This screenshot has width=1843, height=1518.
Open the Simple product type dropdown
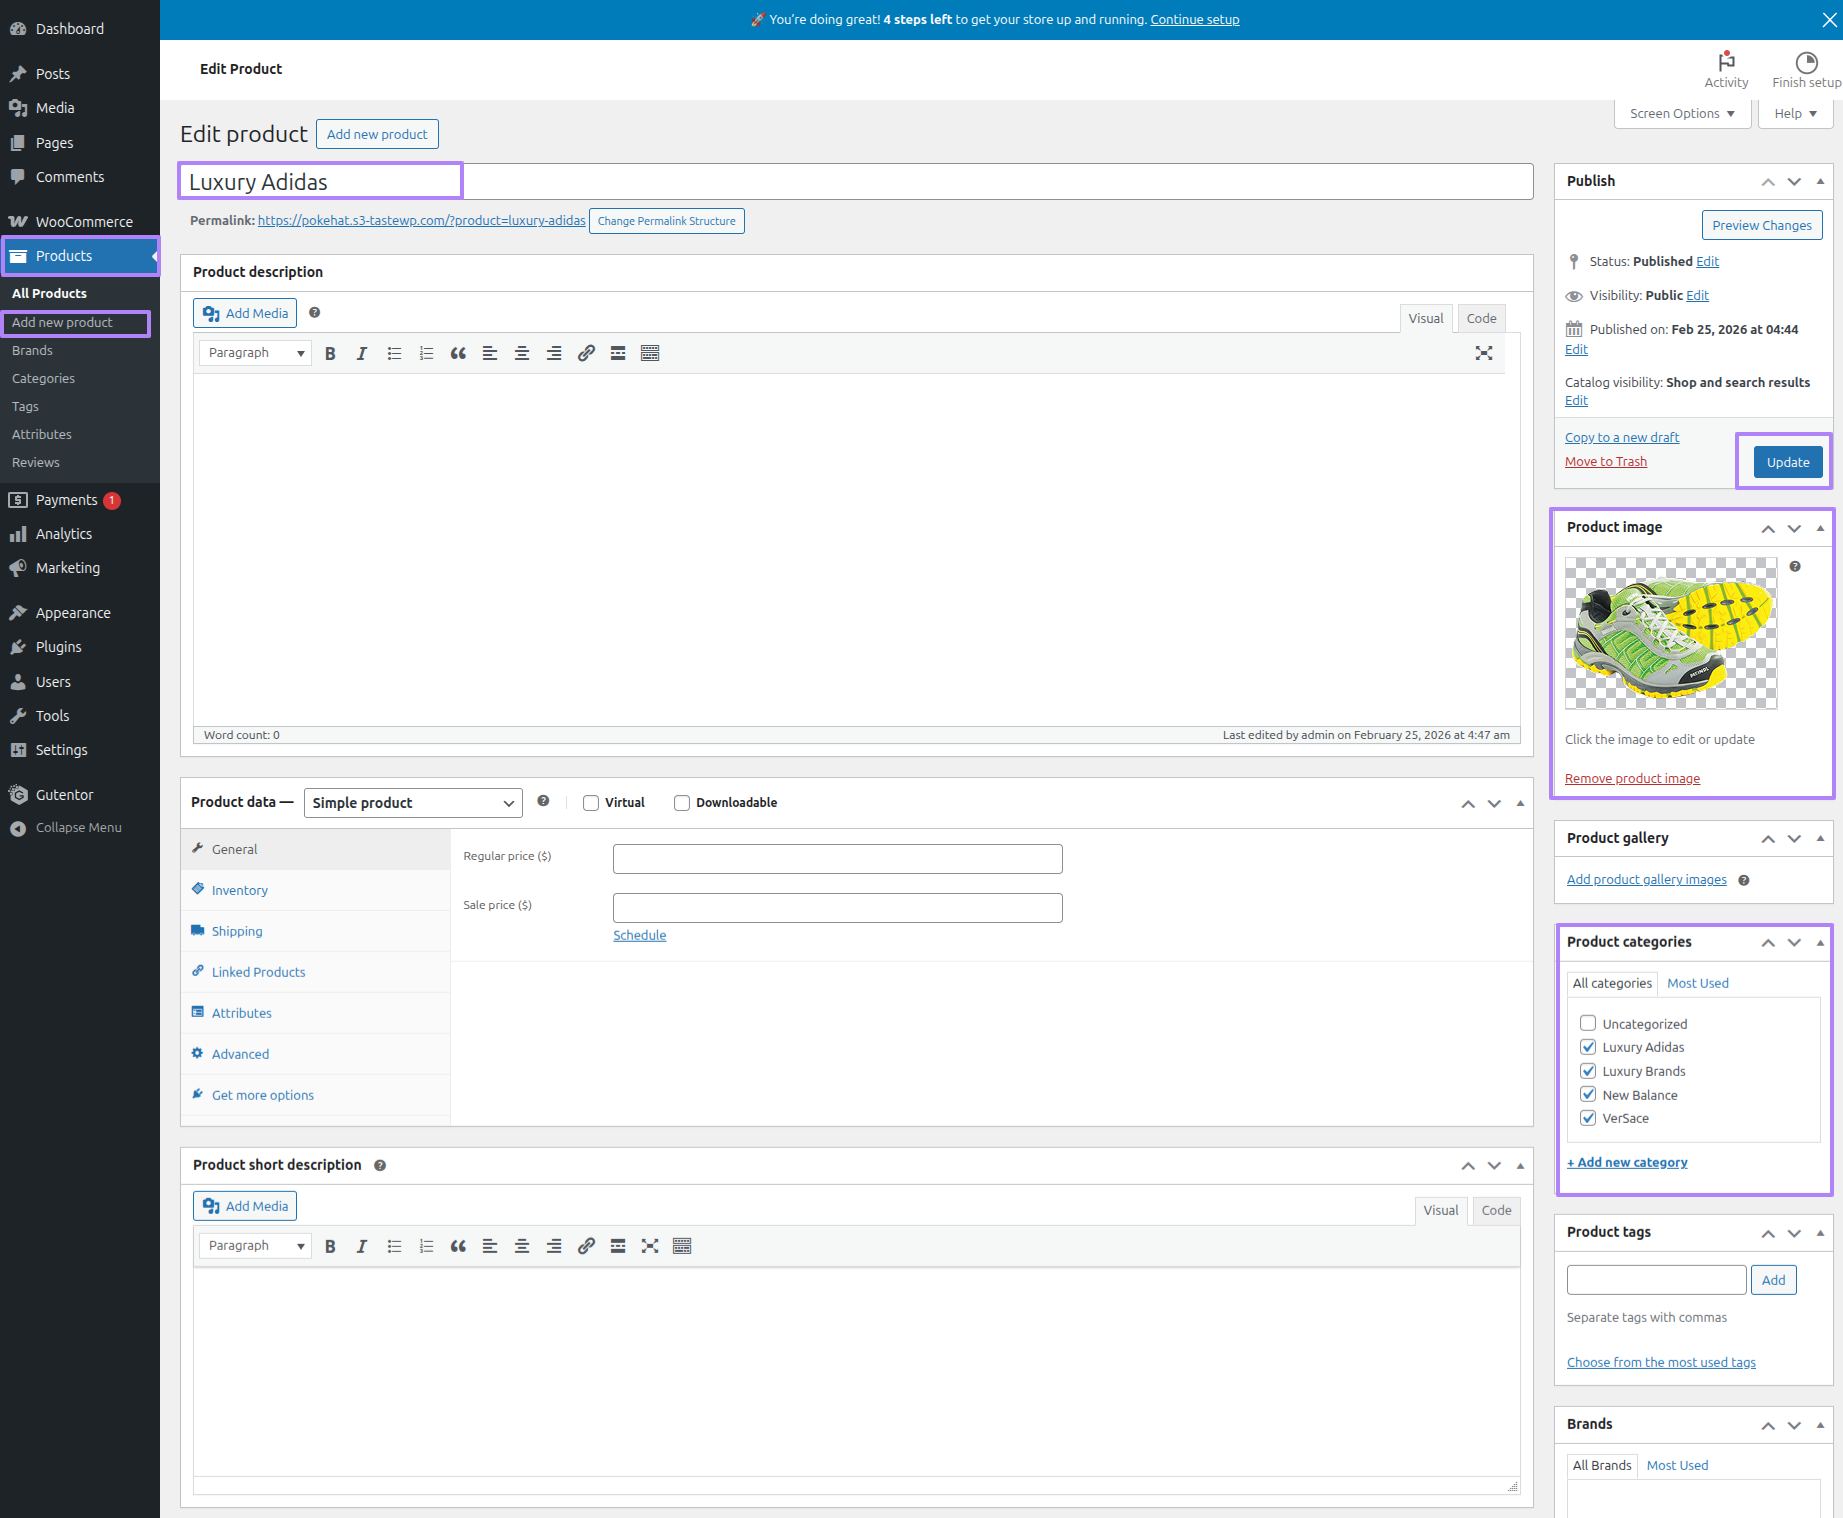coord(413,803)
